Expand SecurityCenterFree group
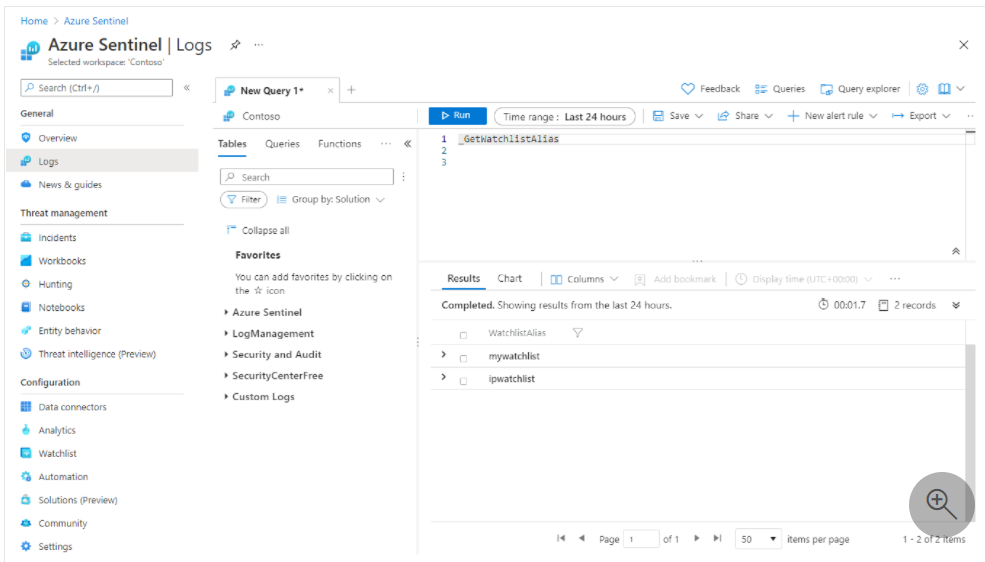985x562 pixels. (226, 376)
